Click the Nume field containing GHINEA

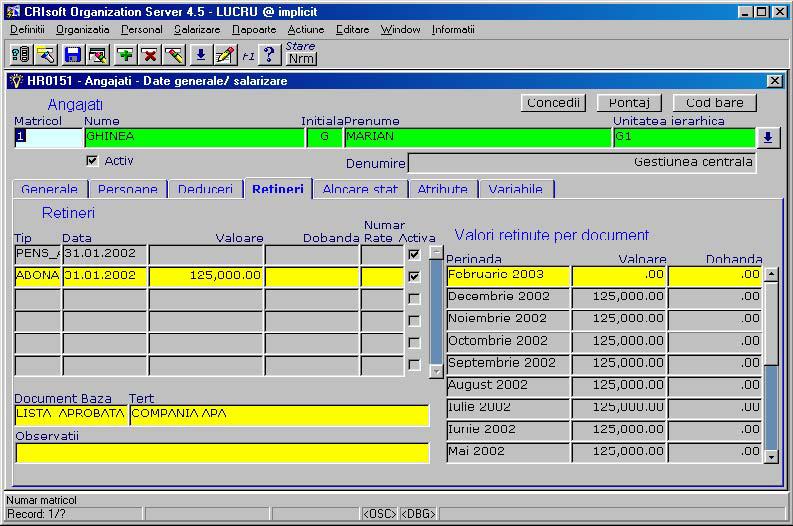194,137
